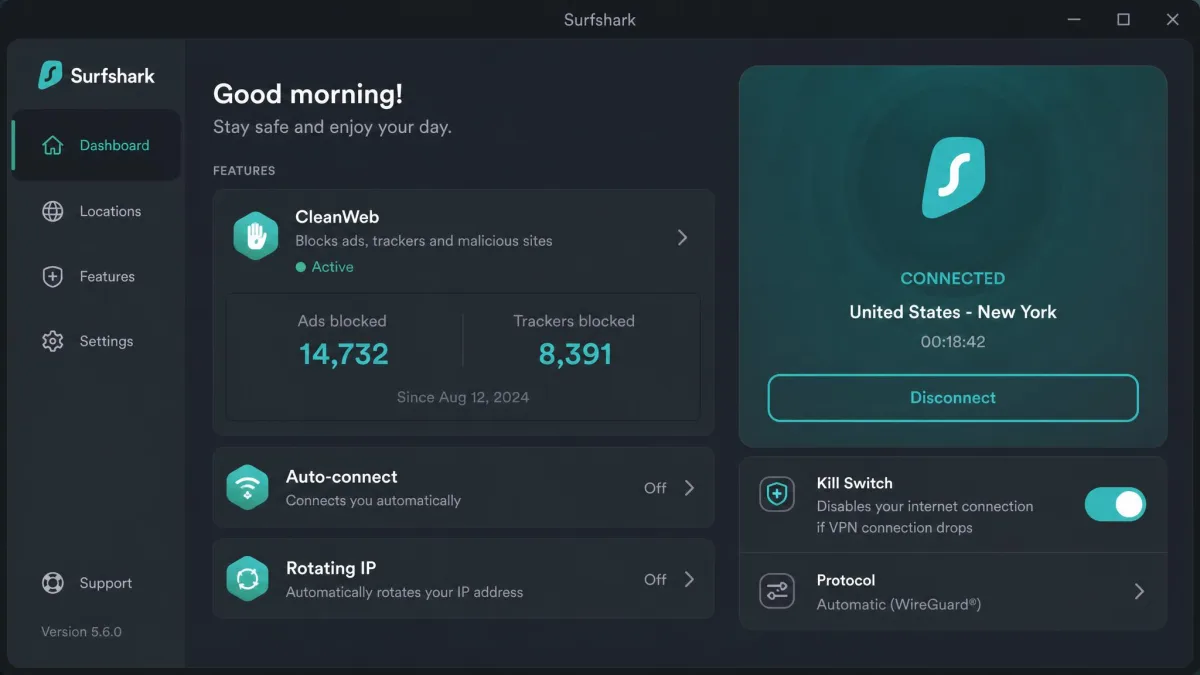Click the Rotating IP Off status

[655, 579]
